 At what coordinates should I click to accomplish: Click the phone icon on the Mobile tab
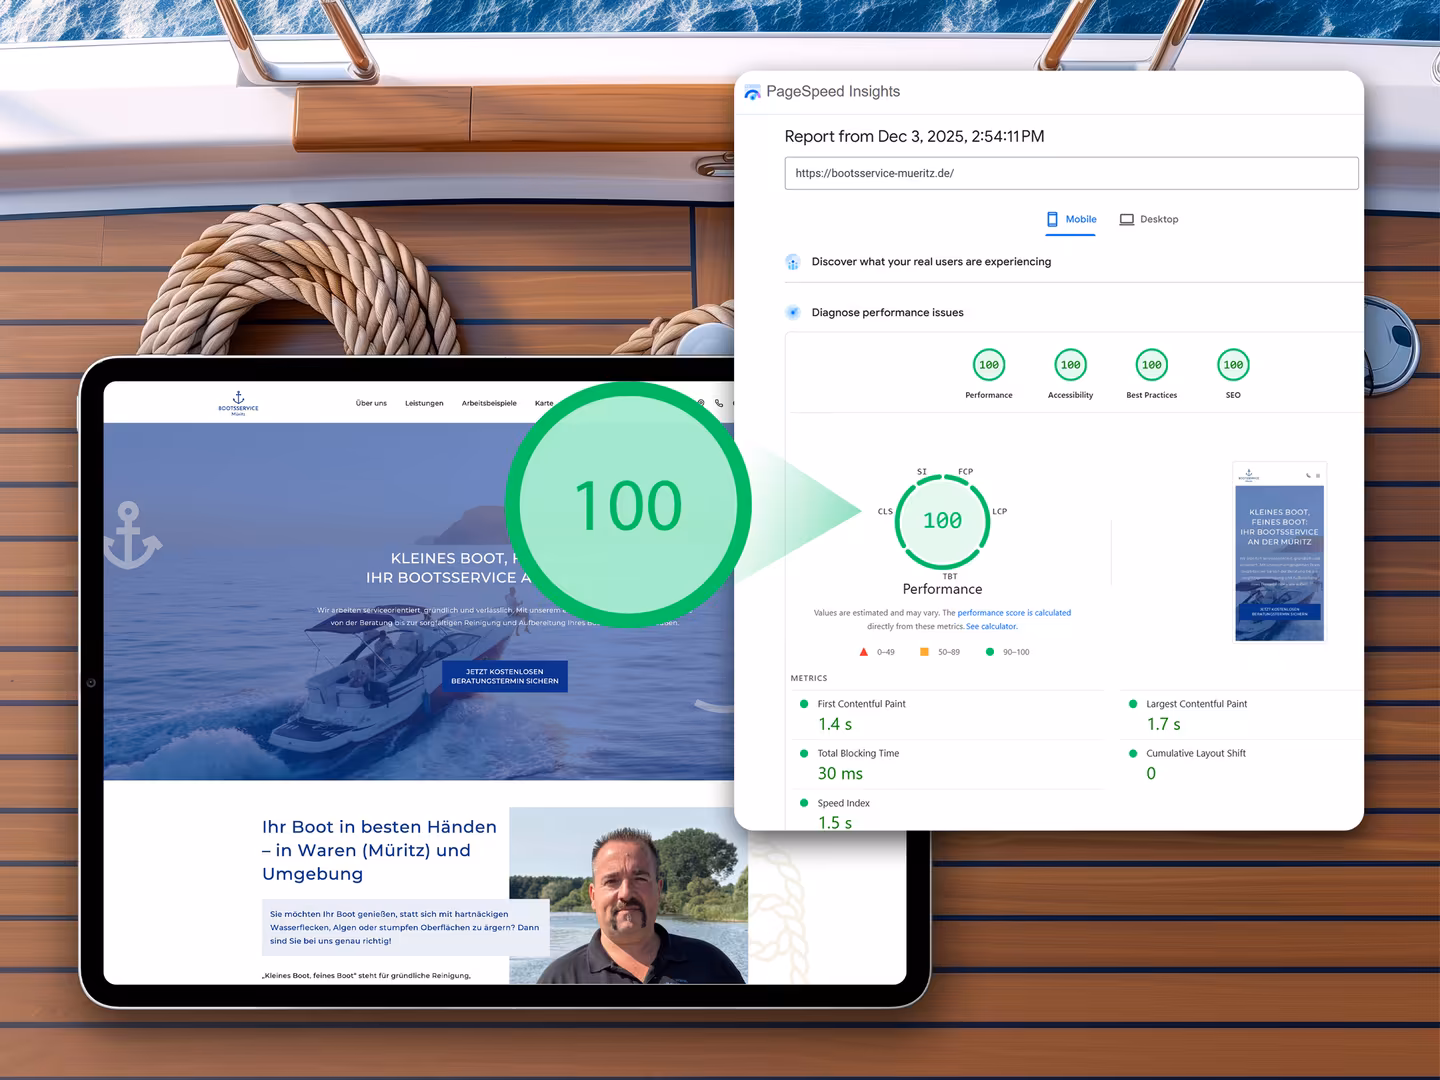coord(1053,219)
